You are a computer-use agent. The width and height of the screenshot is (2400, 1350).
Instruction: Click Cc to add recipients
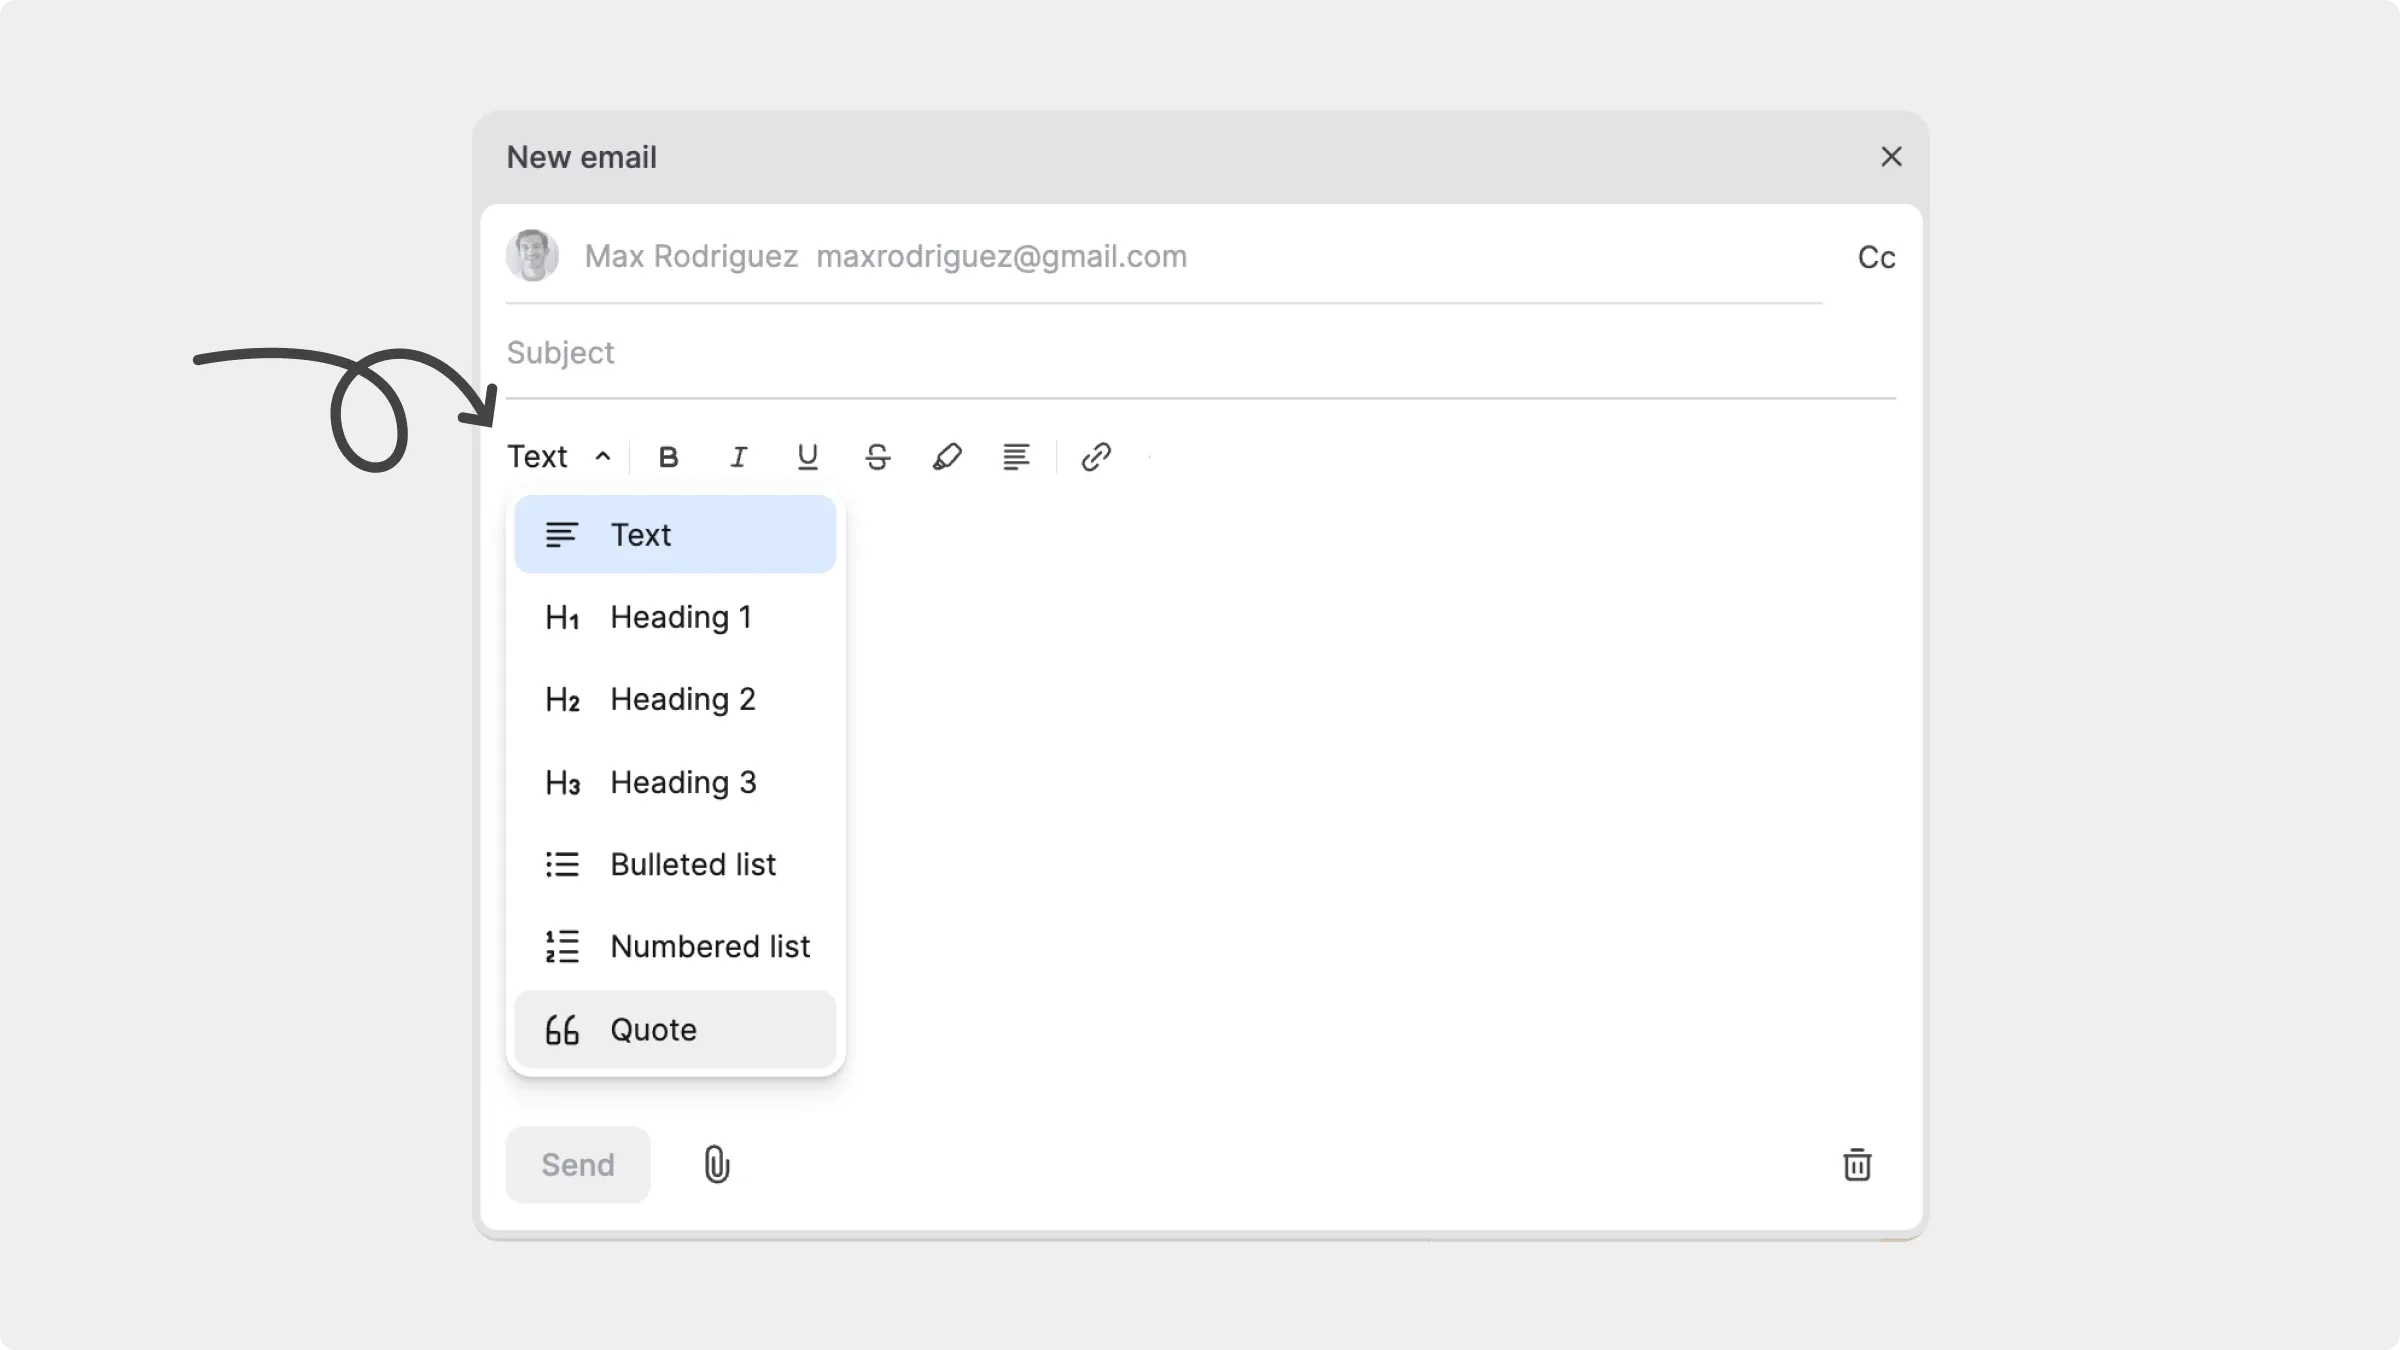click(1876, 257)
